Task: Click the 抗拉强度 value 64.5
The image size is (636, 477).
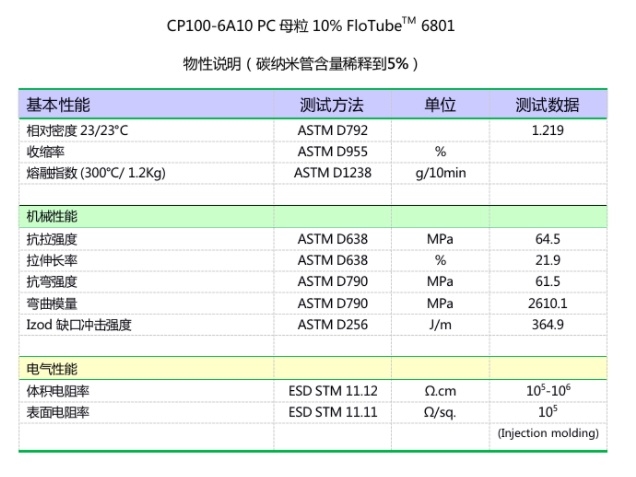Action: [548, 239]
